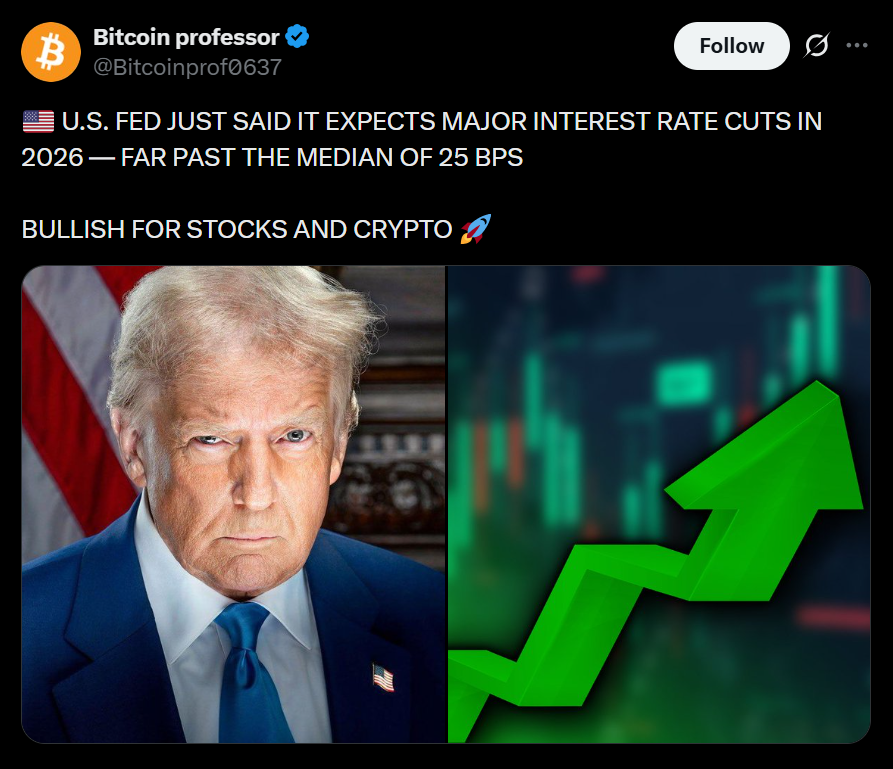Click the US flag emoji in post
This screenshot has width=893, height=769.
[x=38, y=121]
